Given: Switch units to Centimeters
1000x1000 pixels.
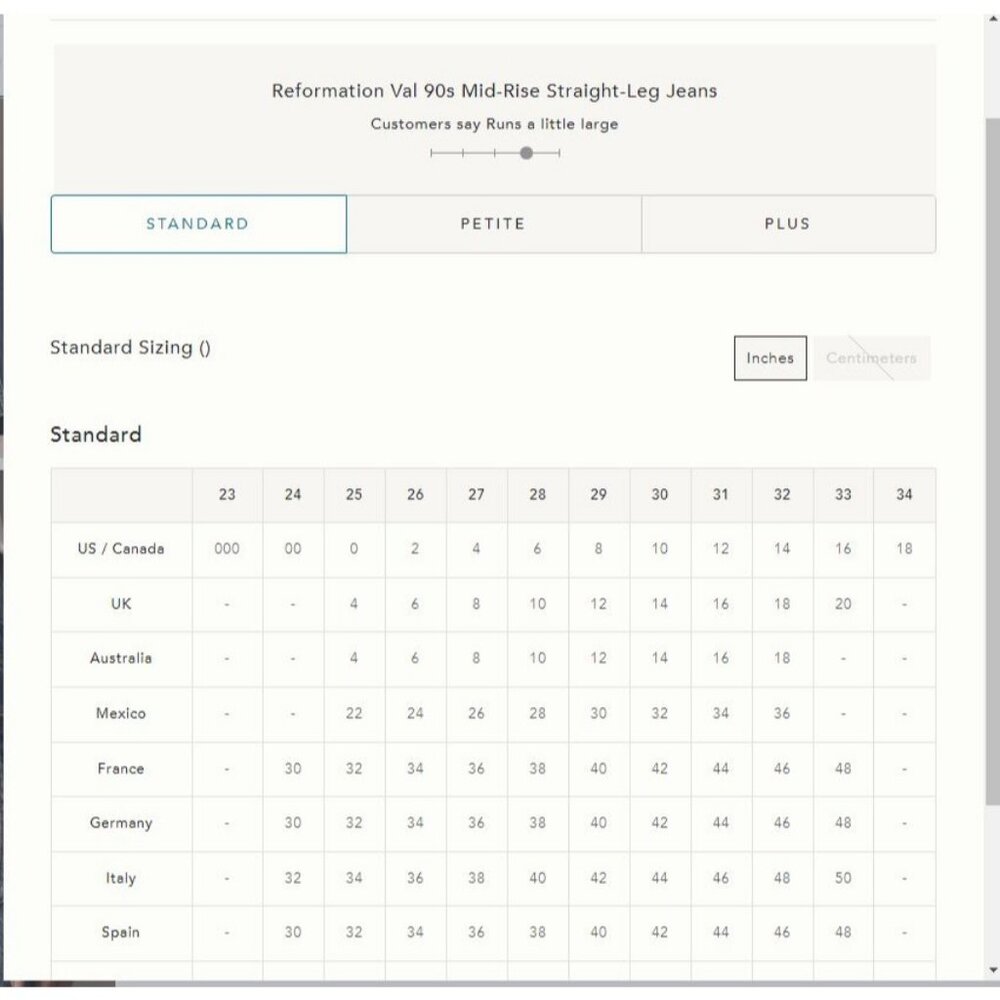Looking at the screenshot, I should pos(871,358).
